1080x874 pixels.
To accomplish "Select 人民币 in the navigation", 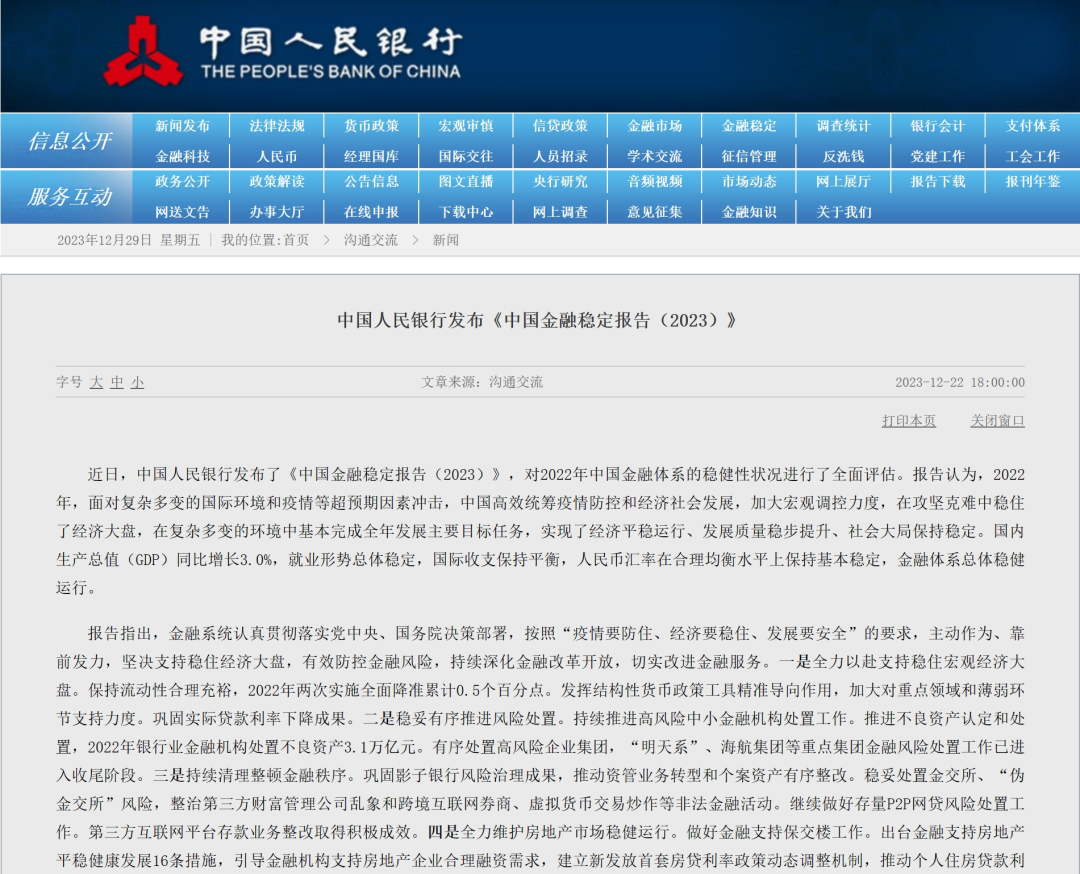I will pos(277,156).
